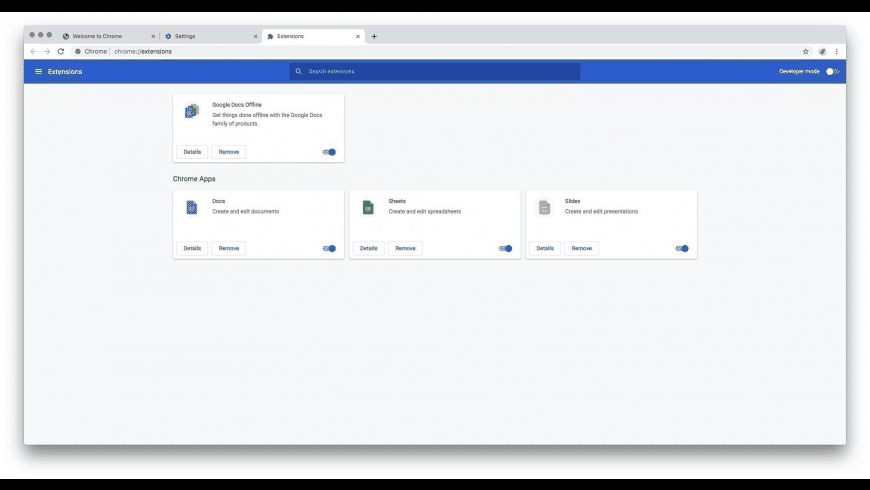The height and width of the screenshot is (490, 870).
Task: Click 'Create and edit documents' text
Action: pos(246,211)
